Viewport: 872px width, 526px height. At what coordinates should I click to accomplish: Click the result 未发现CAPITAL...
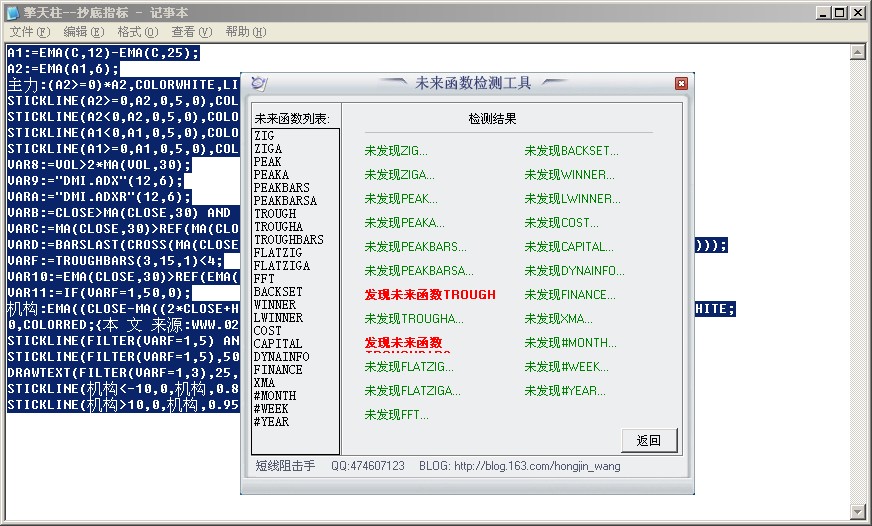[x=569, y=247]
